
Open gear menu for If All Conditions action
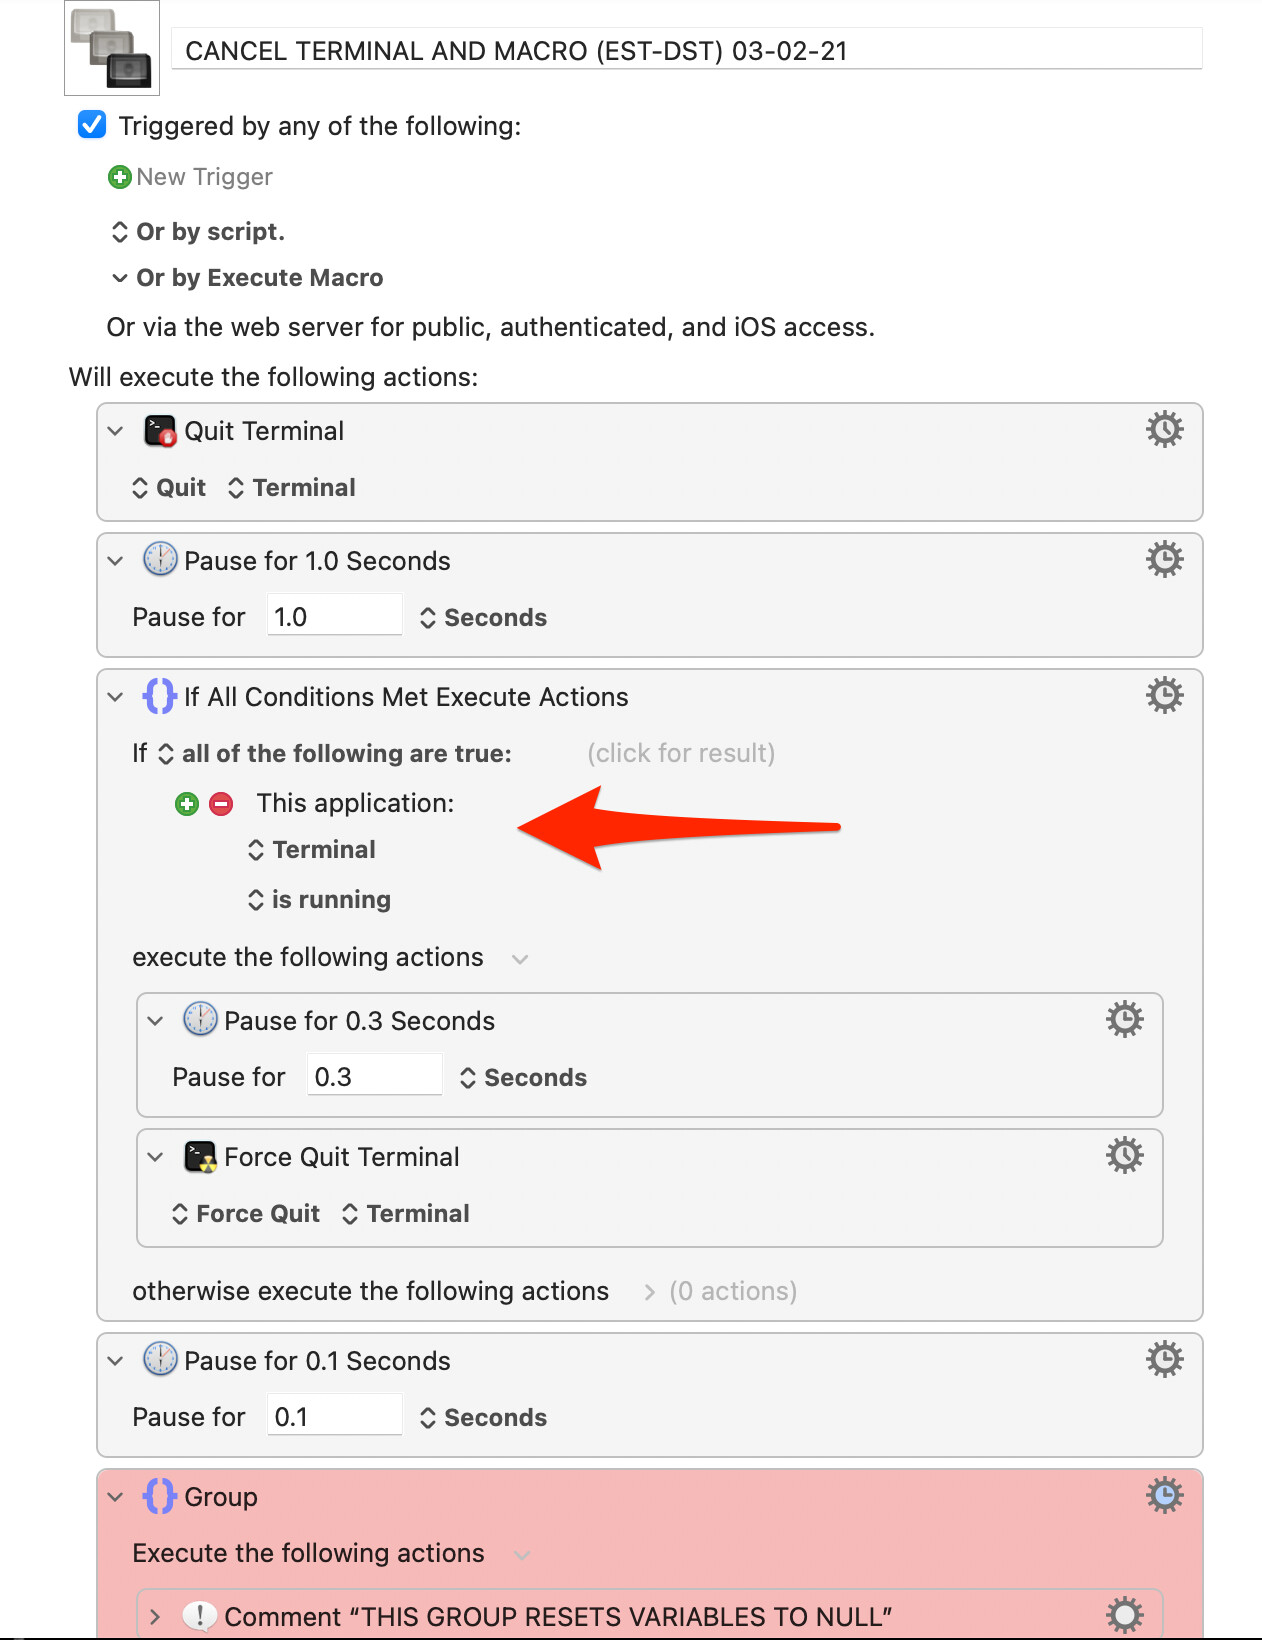(1164, 696)
